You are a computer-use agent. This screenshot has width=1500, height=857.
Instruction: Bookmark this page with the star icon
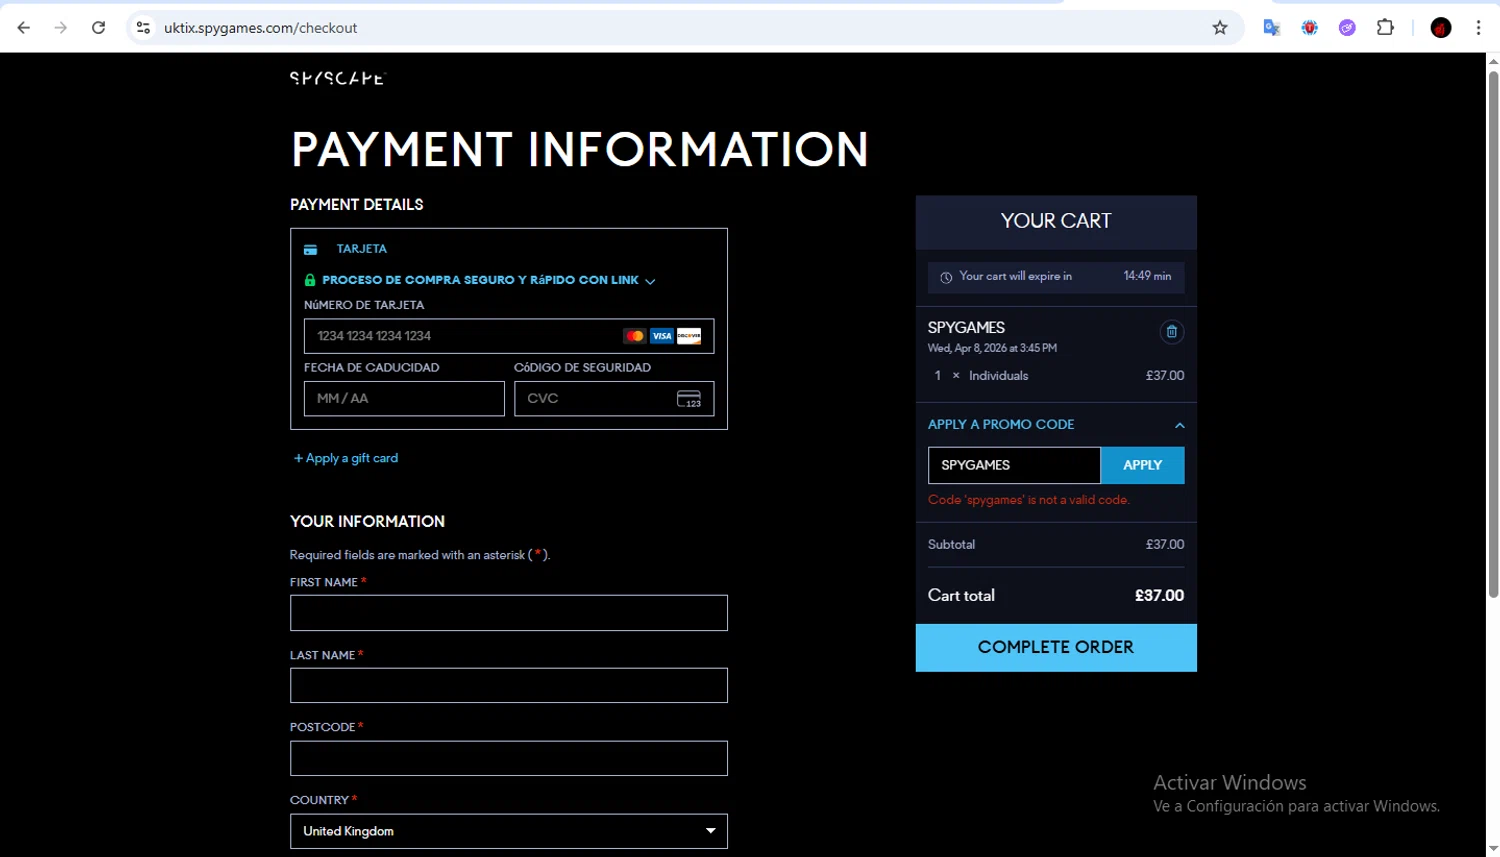click(x=1220, y=28)
